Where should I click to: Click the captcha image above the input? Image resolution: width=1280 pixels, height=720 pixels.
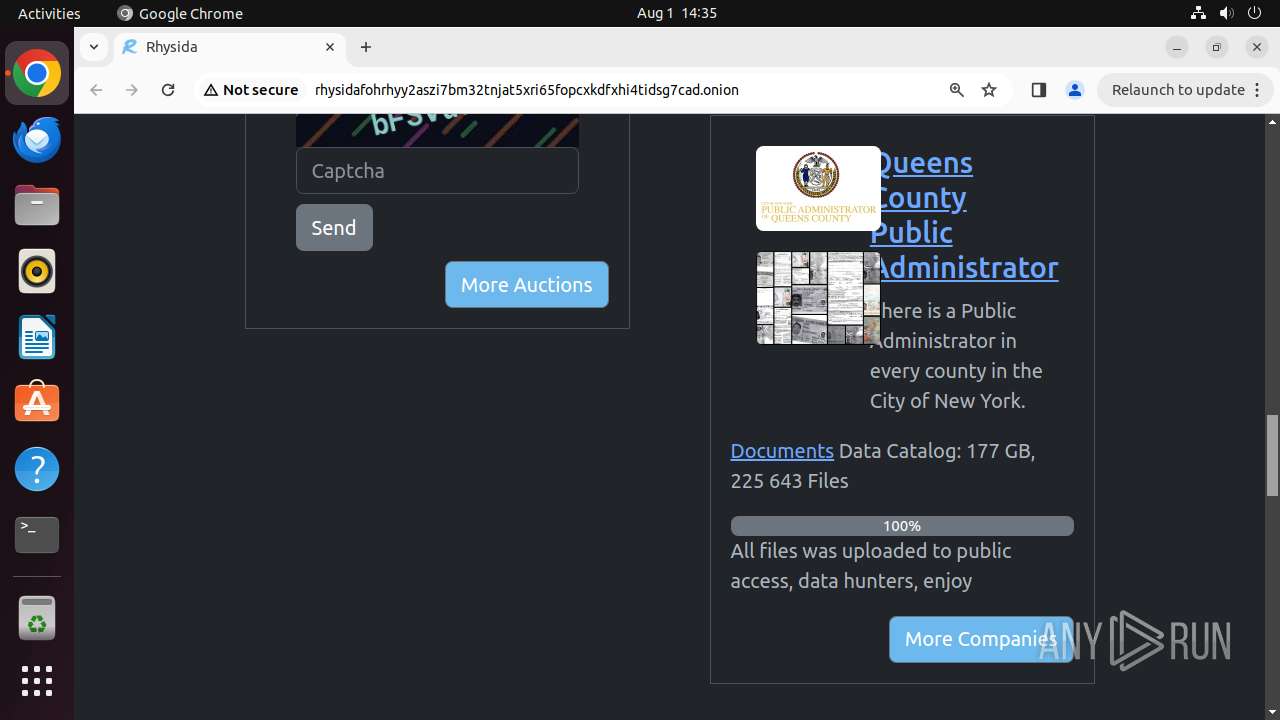coord(437,130)
